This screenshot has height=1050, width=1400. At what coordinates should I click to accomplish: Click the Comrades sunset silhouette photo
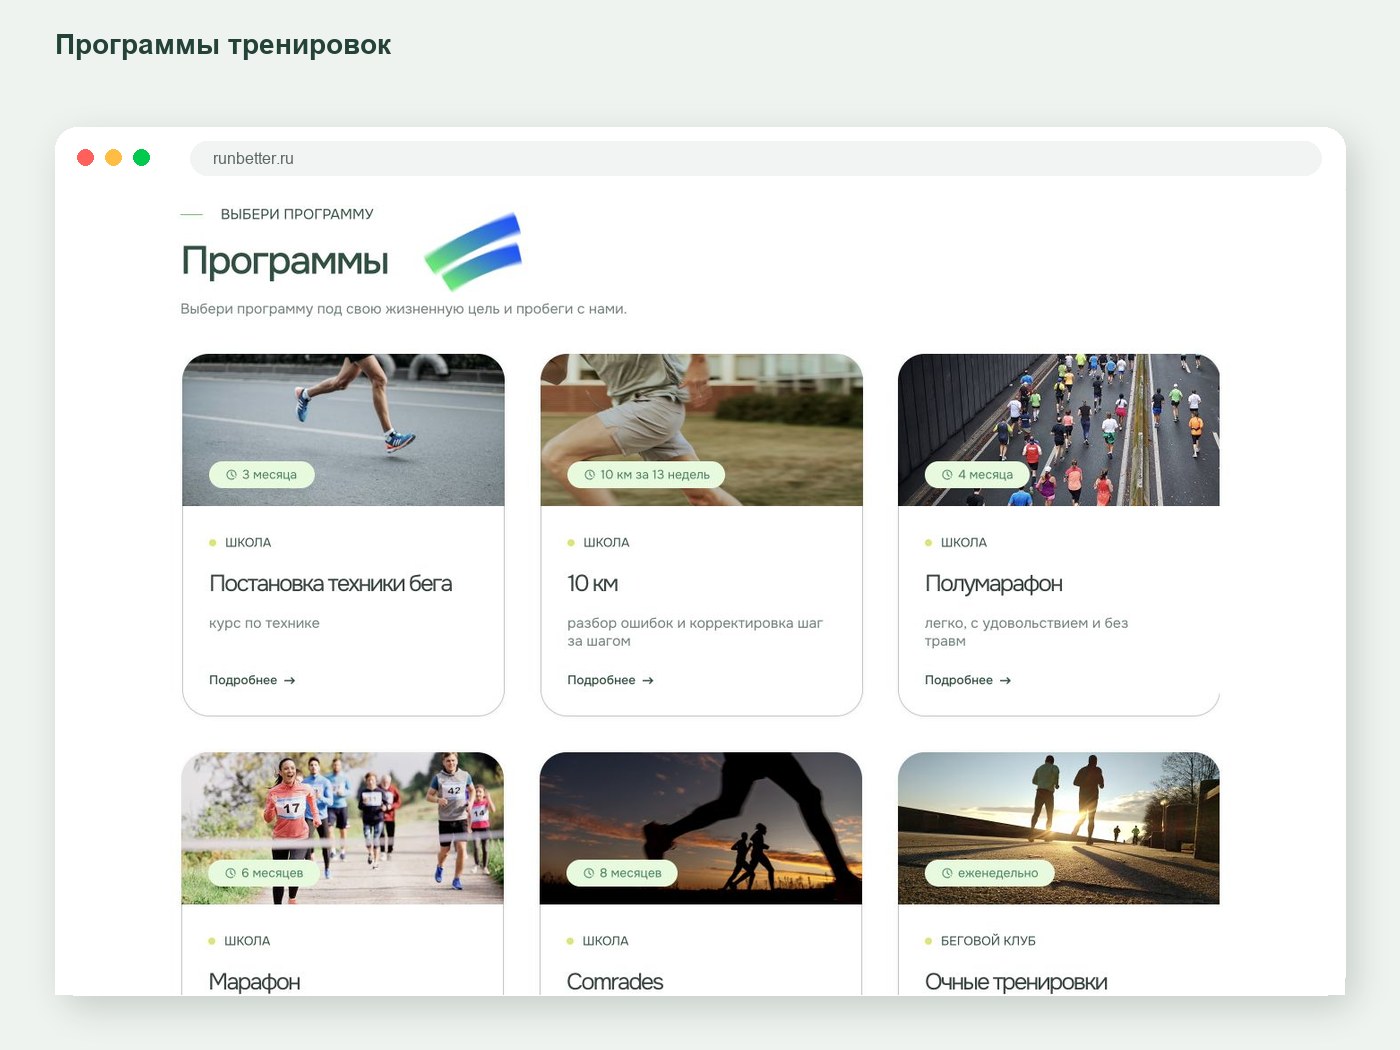[700, 828]
